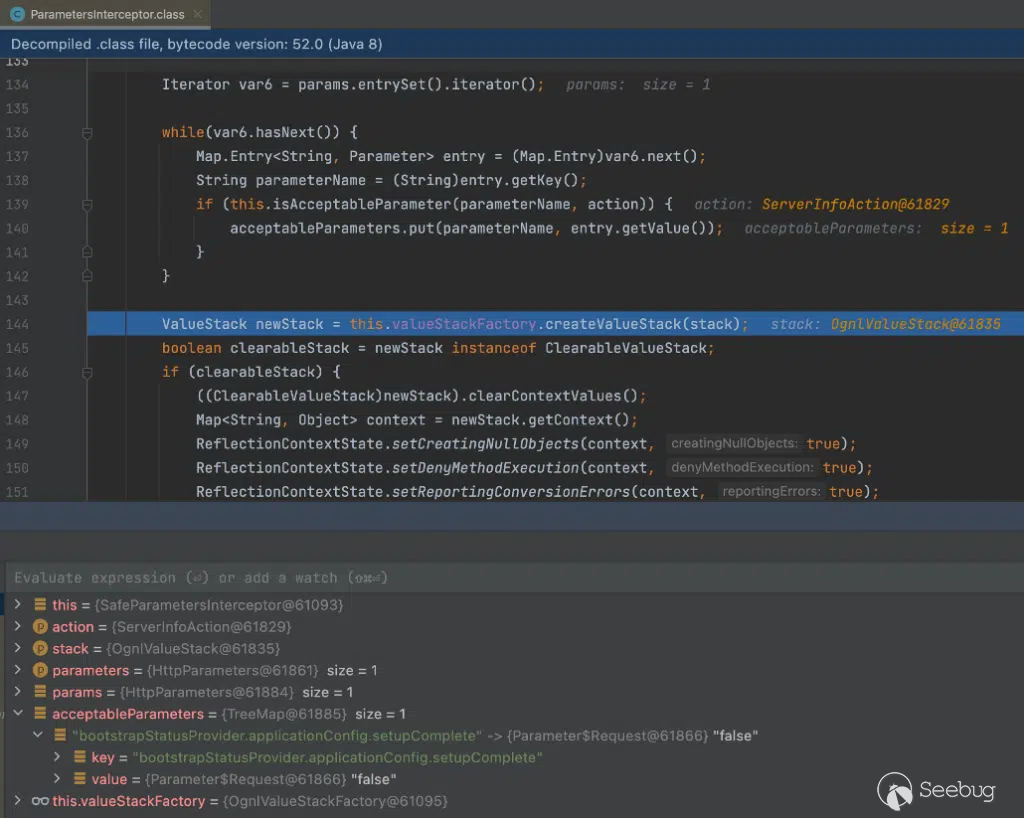Image resolution: width=1024 pixels, height=819 pixels.
Task: Expand the 'stack' variable node
Action: click(18, 649)
